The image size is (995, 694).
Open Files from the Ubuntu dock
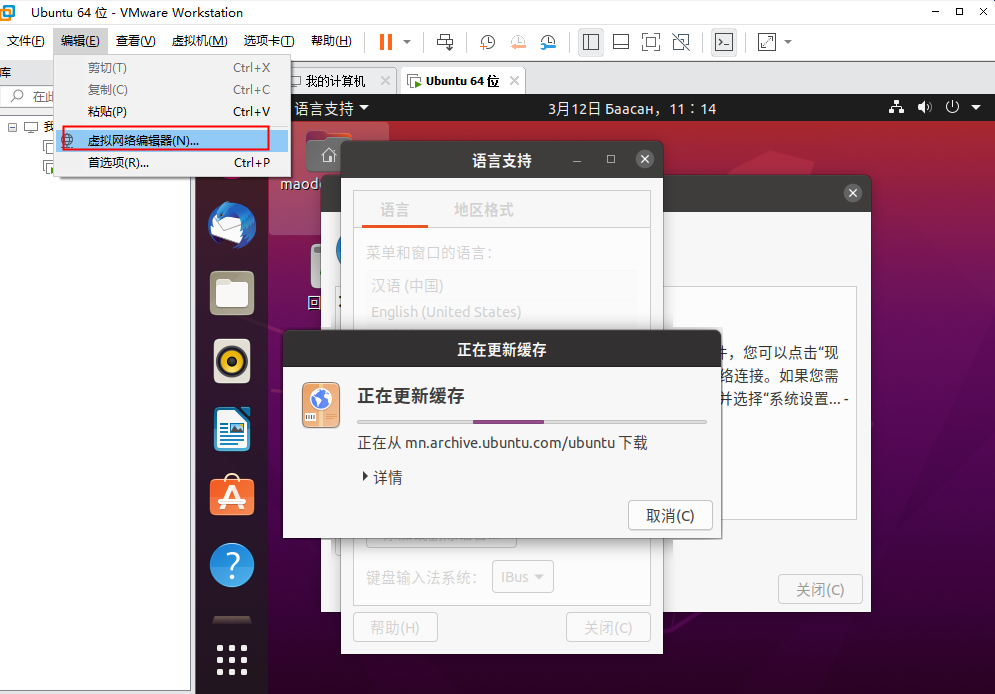click(232, 293)
